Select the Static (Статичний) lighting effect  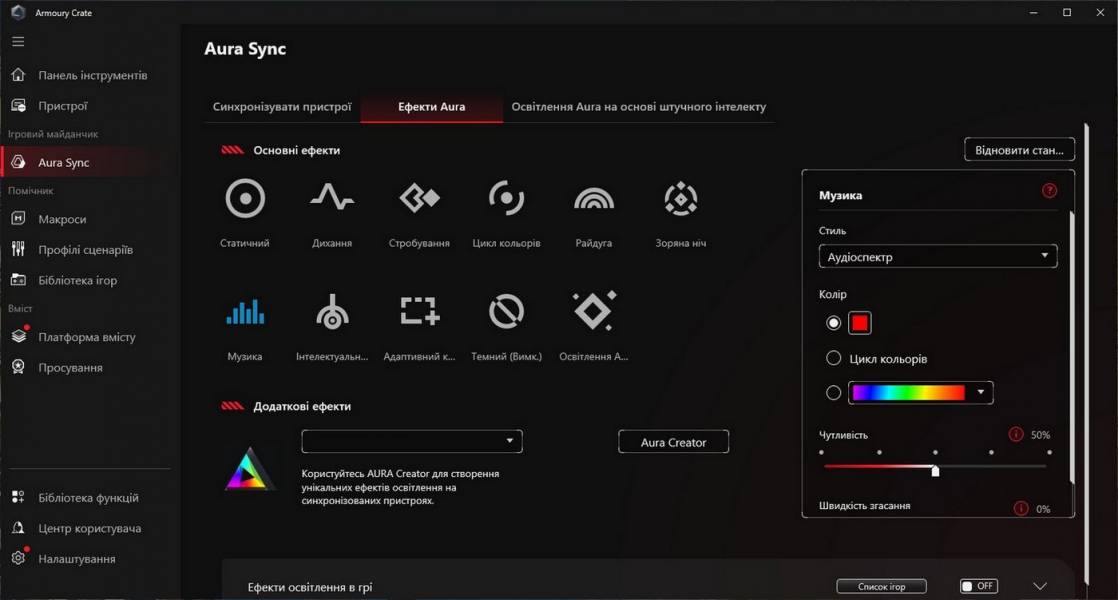tap(245, 198)
